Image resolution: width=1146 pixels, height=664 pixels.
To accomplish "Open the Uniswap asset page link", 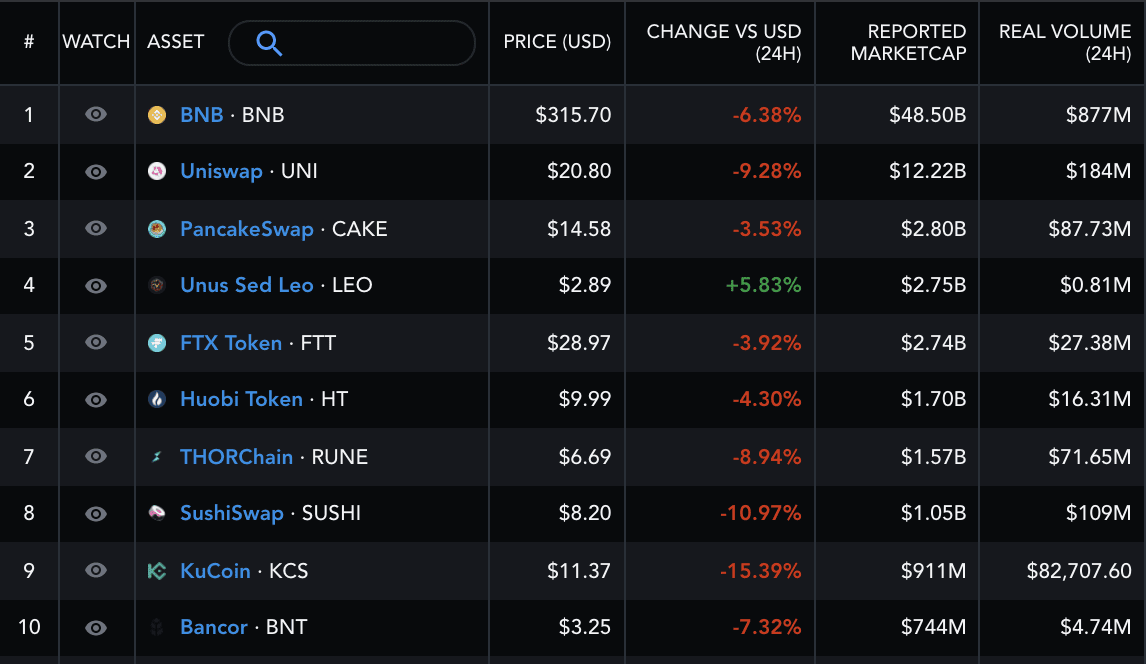I will tap(221, 172).
